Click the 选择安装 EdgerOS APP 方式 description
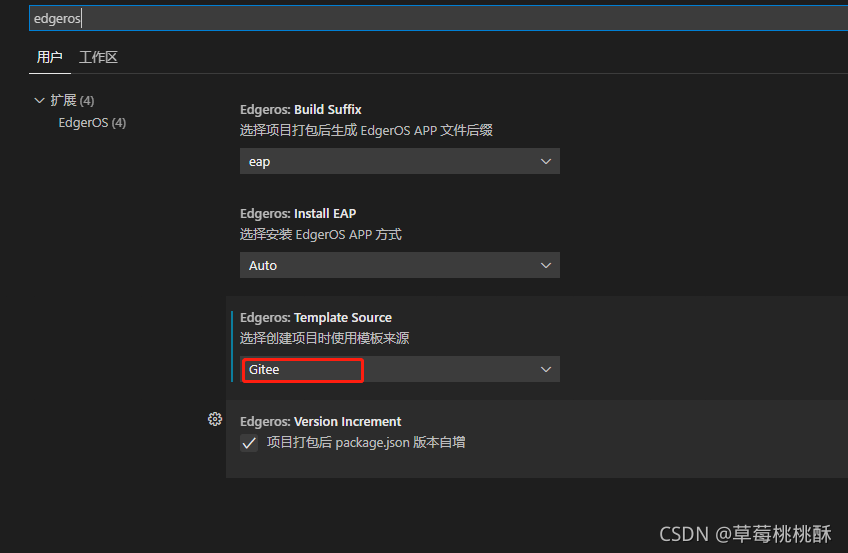Viewport: 848px width, 553px height. (321, 235)
